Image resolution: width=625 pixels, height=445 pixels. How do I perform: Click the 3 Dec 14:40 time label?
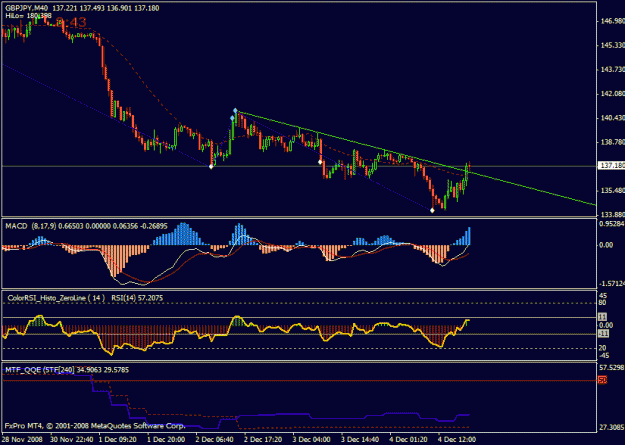click(x=361, y=439)
